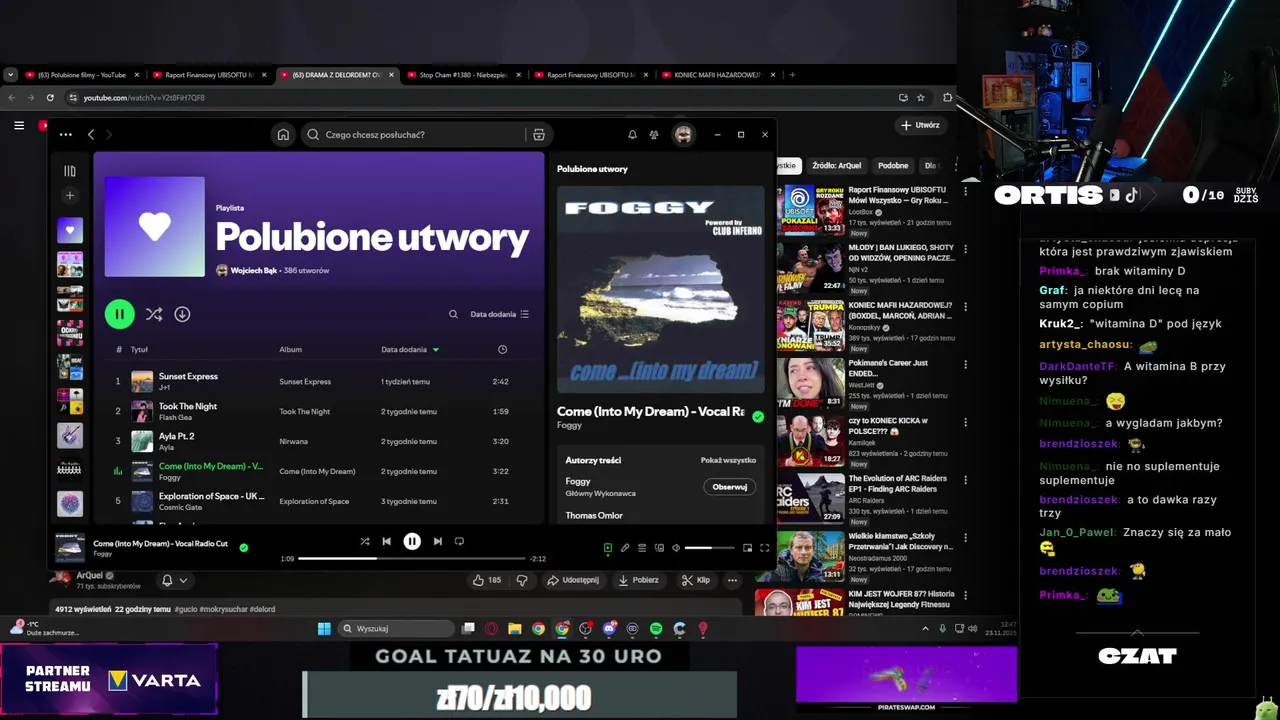Toggle repeat in the player bar

(459, 541)
